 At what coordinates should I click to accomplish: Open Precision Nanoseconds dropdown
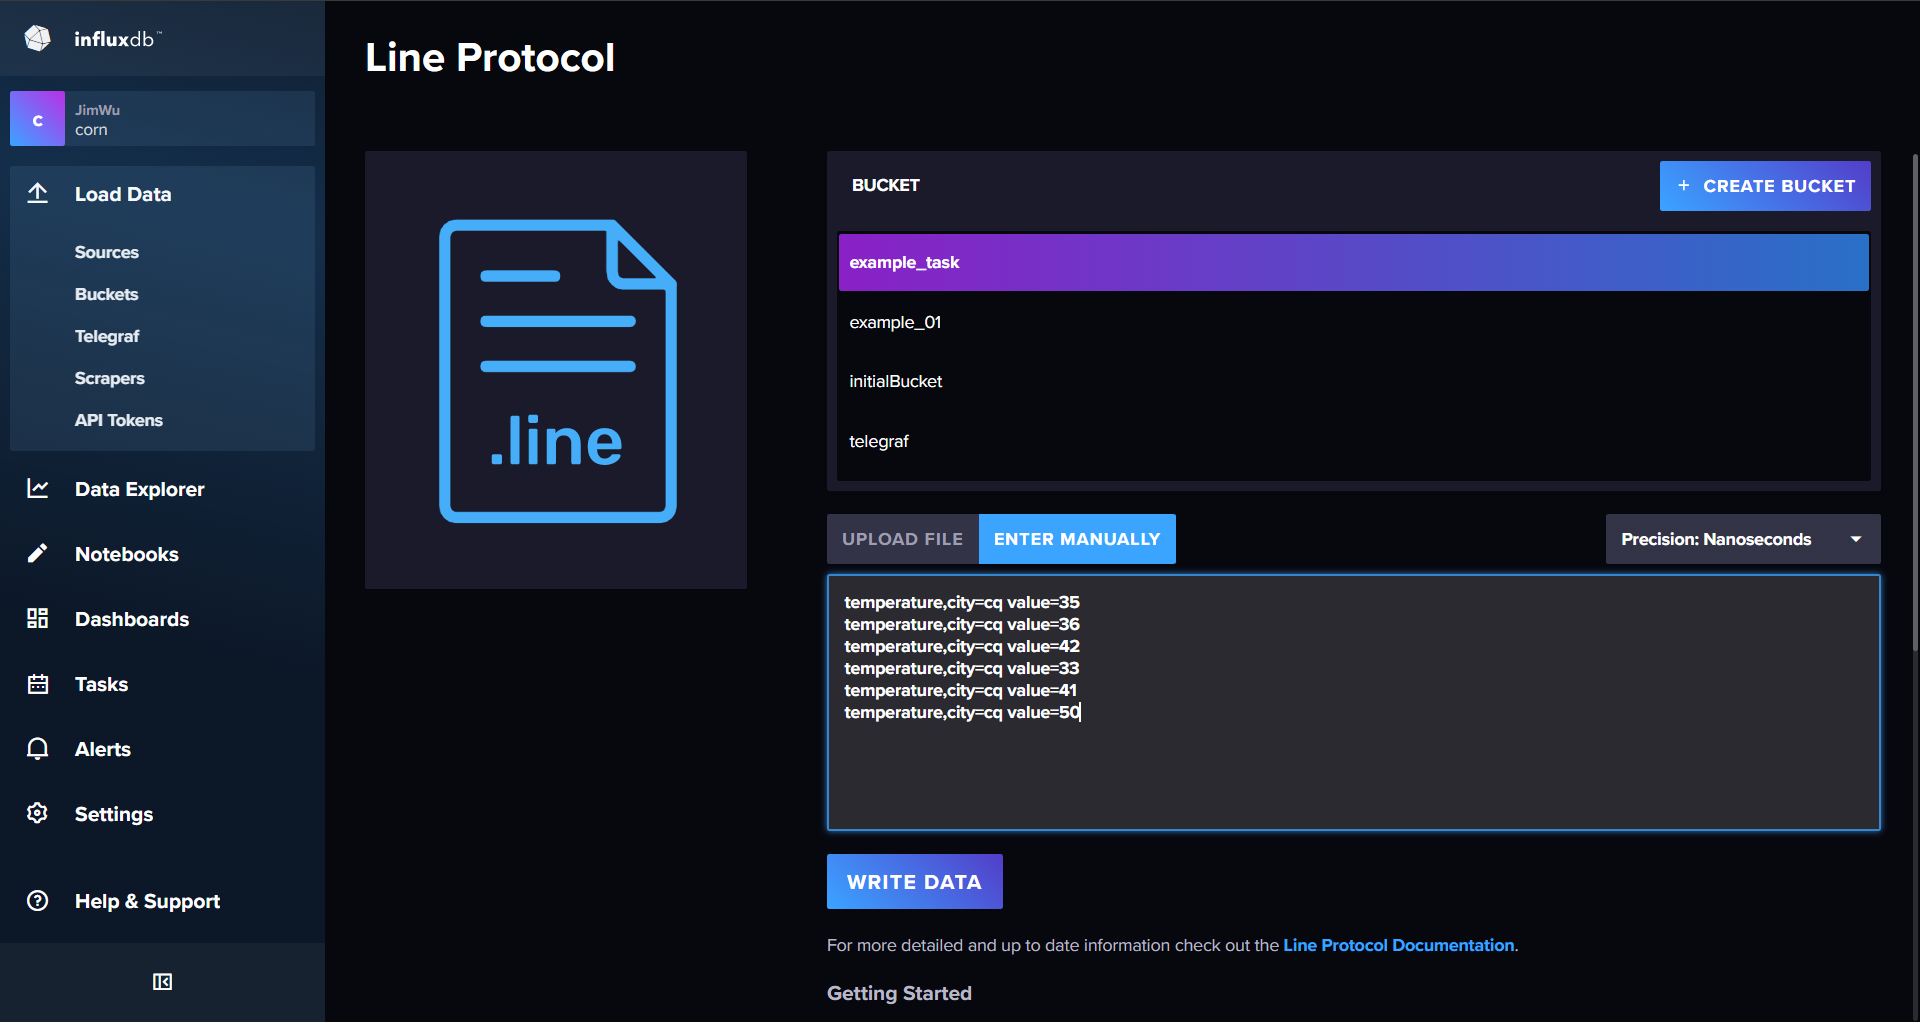pos(1743,539)
